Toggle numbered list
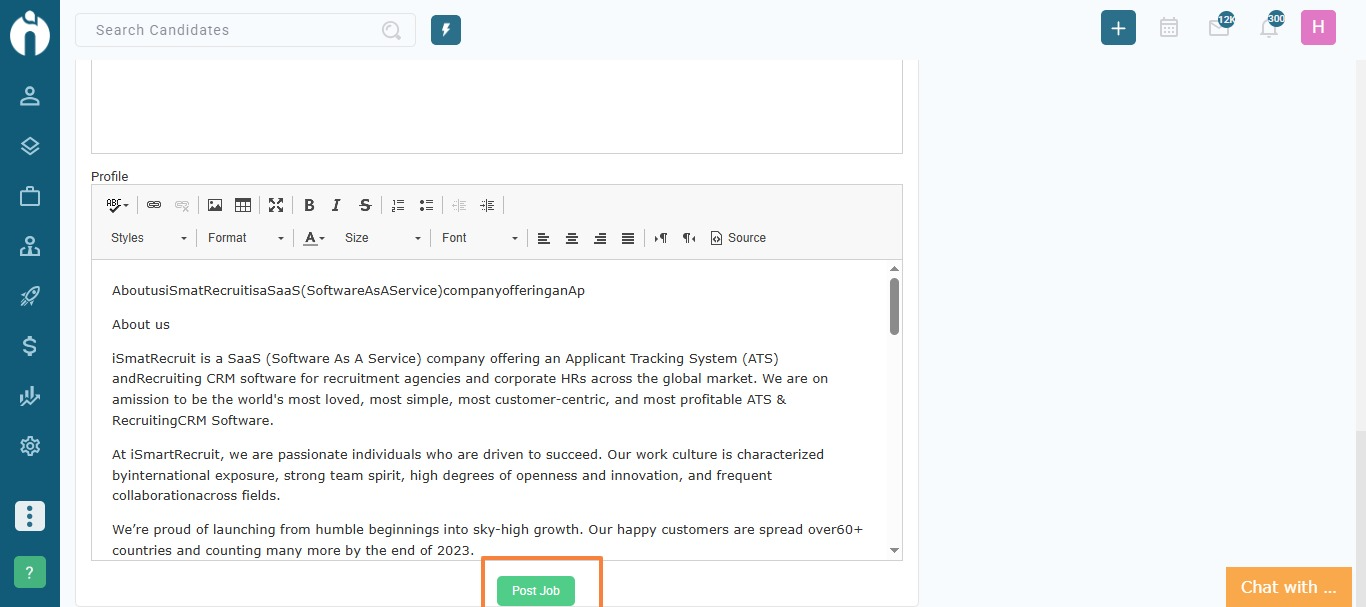Screen dimensions: 1366x607 pyautogui.click(x=398, y=205)
